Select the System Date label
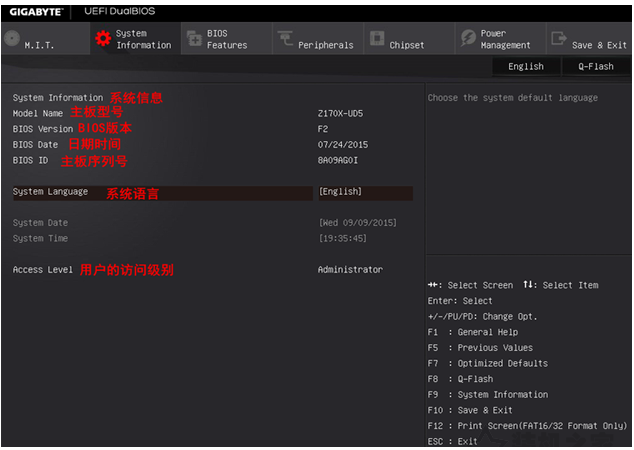 (x=40, y=223)
